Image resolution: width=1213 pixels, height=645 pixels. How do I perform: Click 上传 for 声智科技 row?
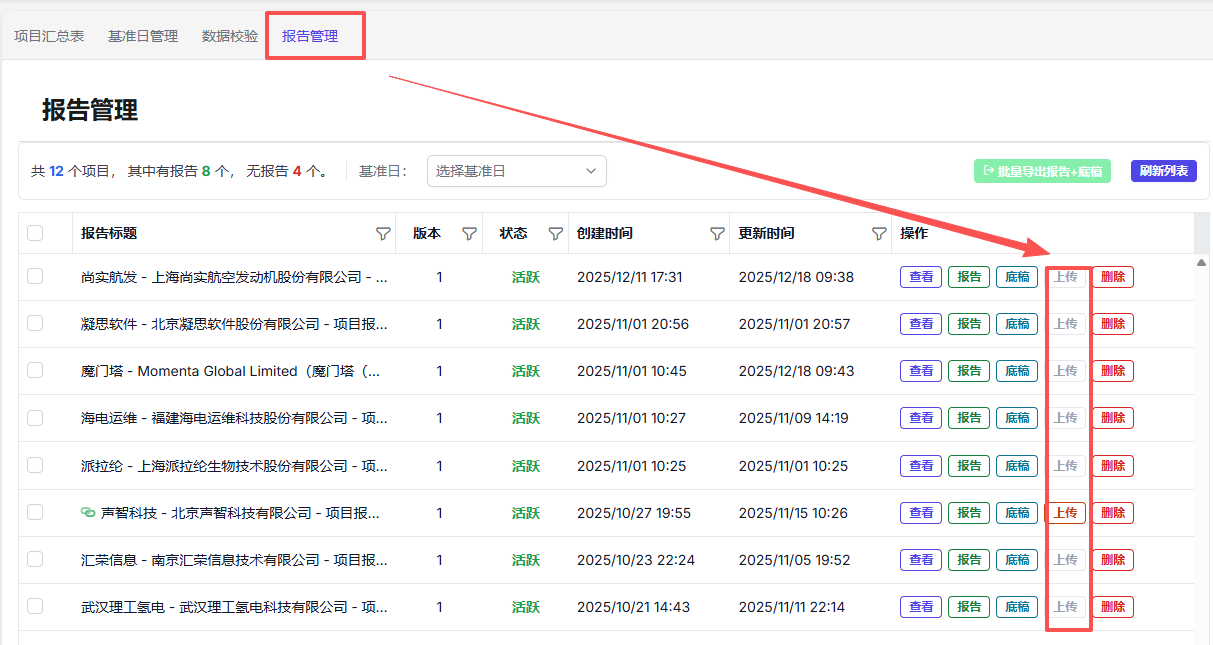click(1065, 513)
